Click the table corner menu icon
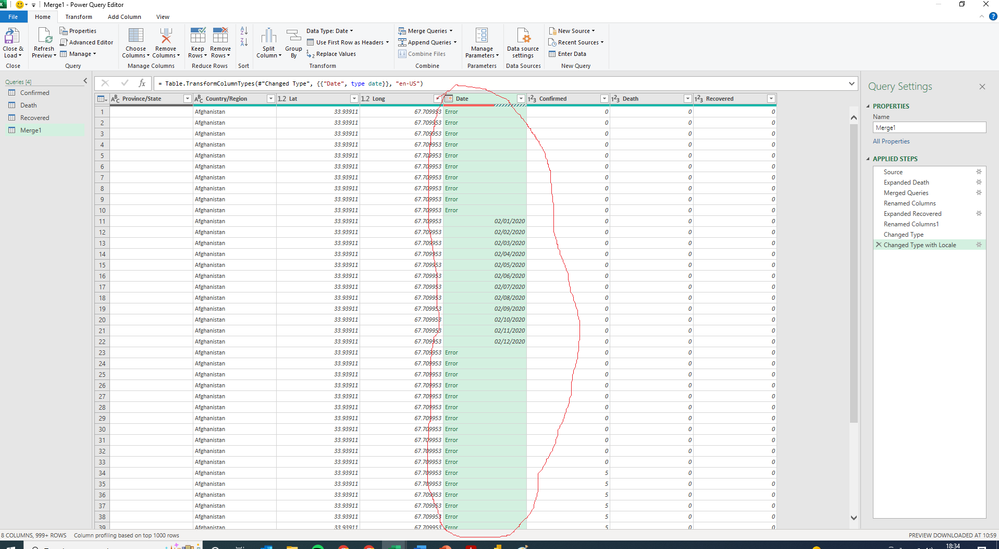999x549 pixels. click(x=101, y=99)
